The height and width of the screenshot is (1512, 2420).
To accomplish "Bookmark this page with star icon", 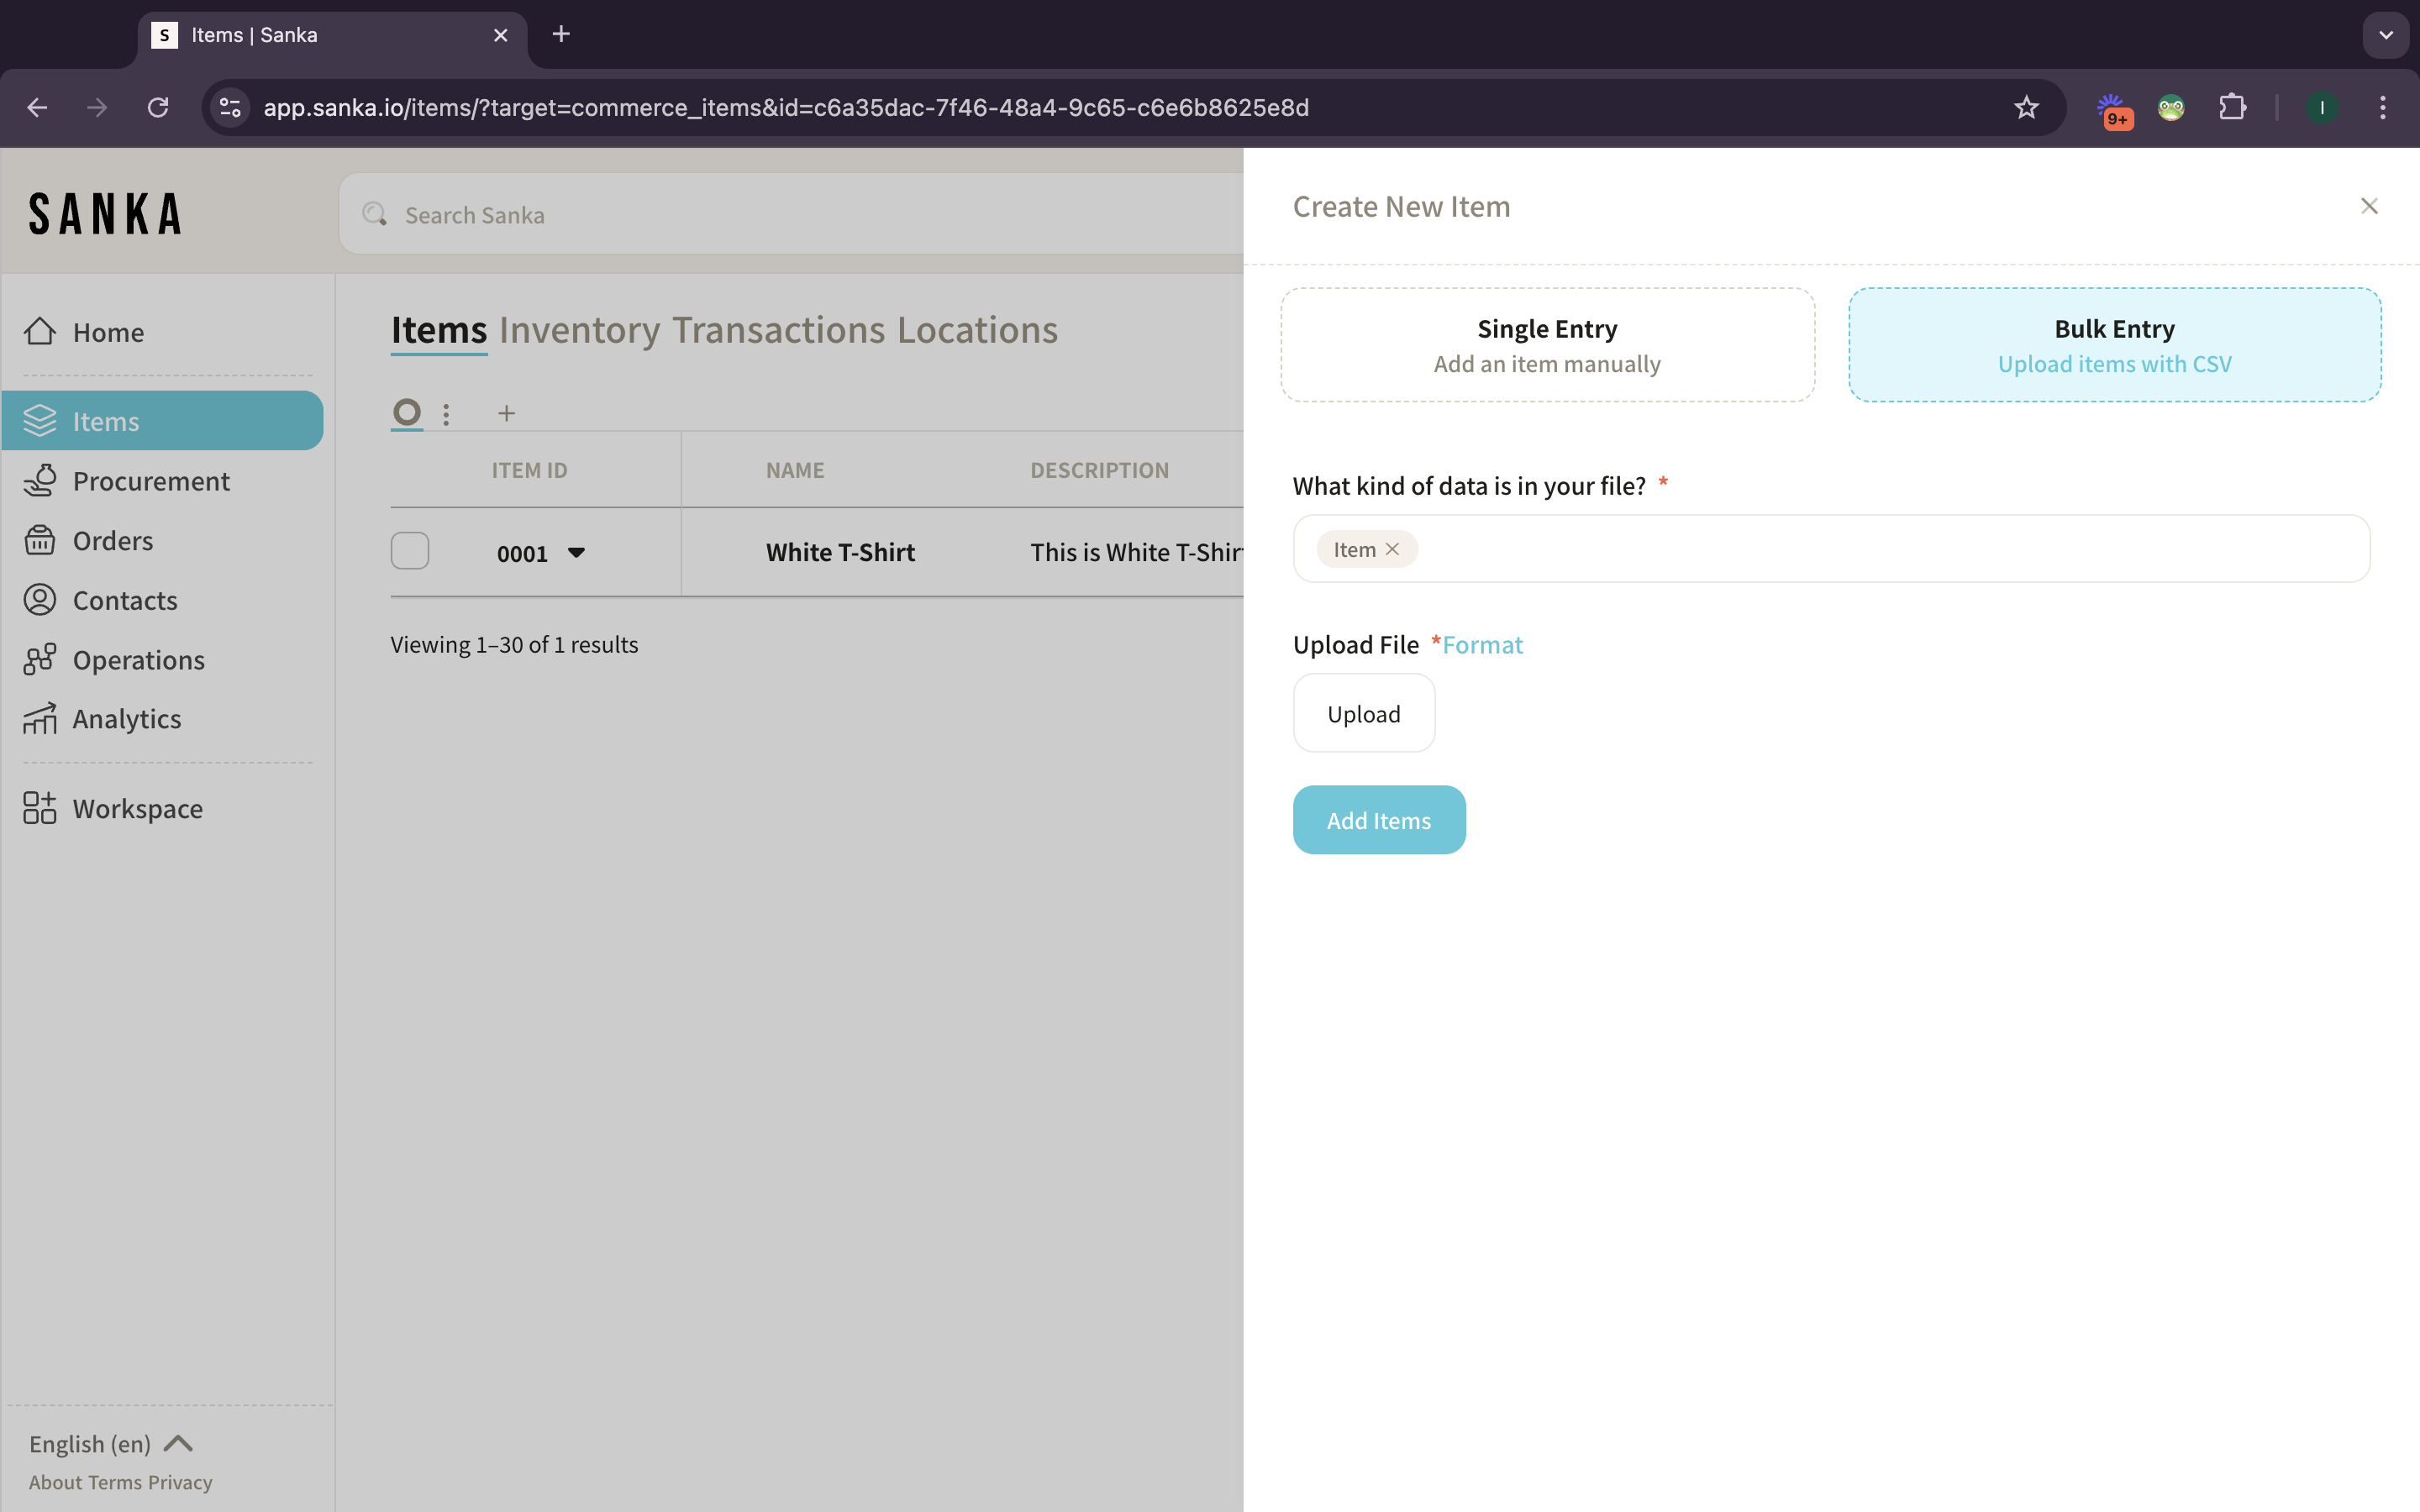I will pyautogui.click(x=2026, y=107).
